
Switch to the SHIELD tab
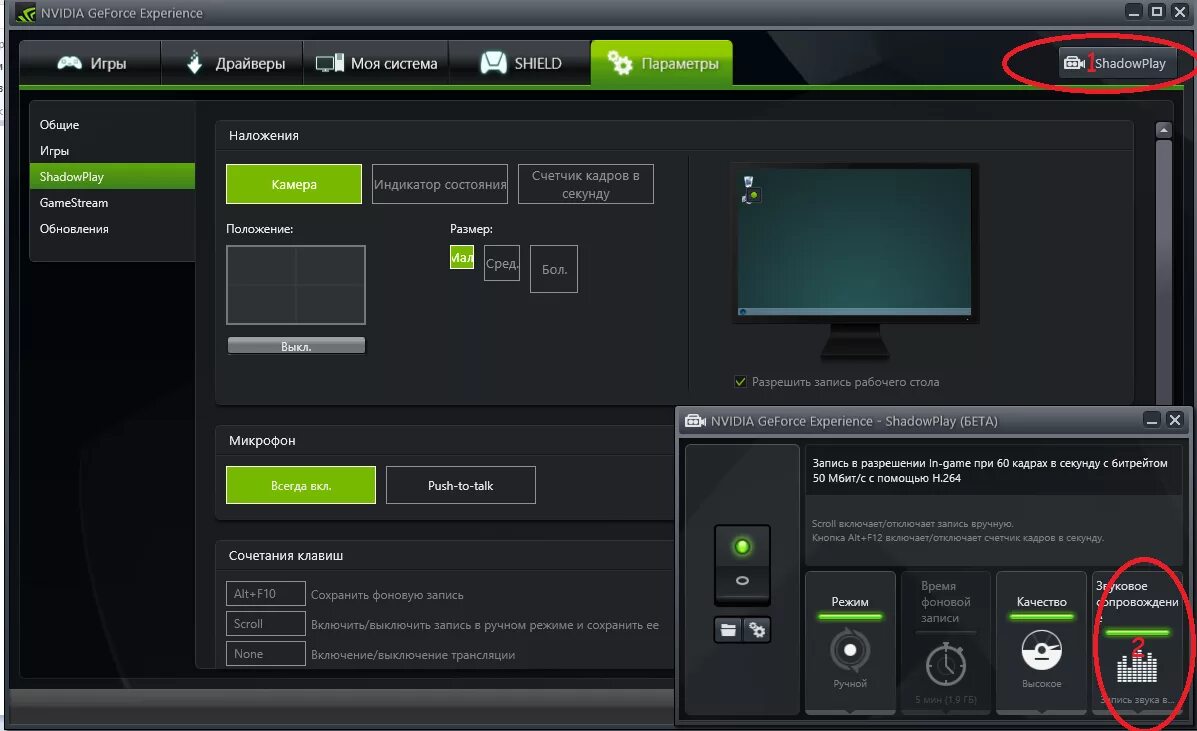coord(519,63)
